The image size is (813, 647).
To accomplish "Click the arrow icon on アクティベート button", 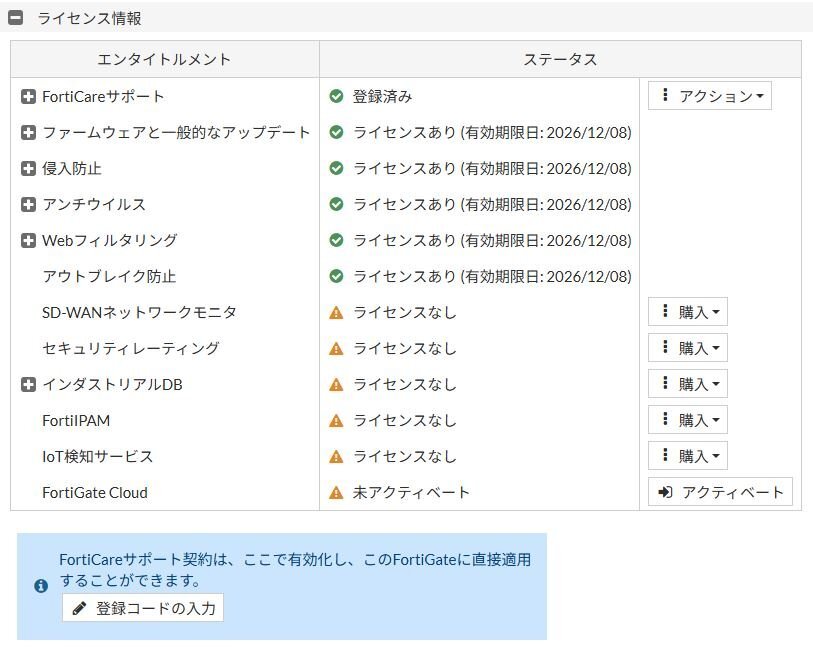I will coord(664,492).
